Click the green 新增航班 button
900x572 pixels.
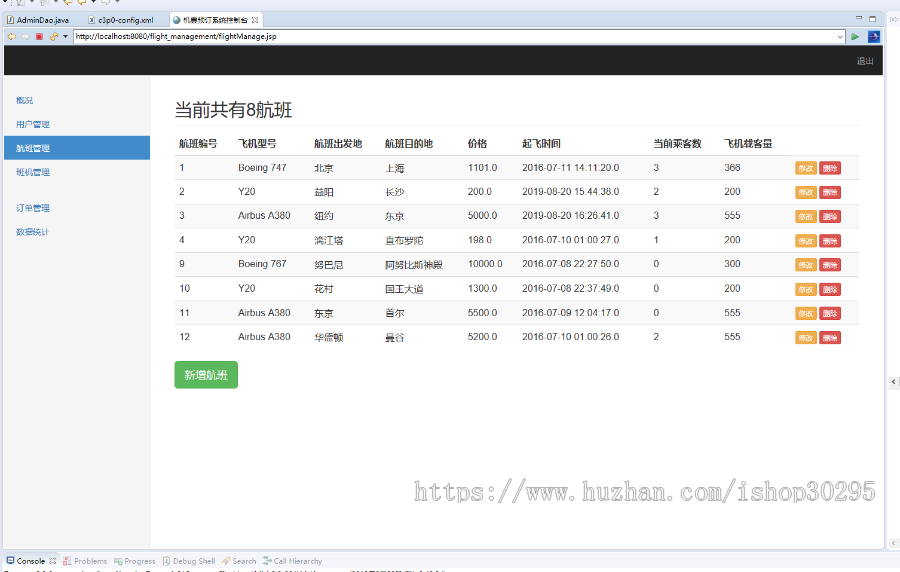(206, 375)
